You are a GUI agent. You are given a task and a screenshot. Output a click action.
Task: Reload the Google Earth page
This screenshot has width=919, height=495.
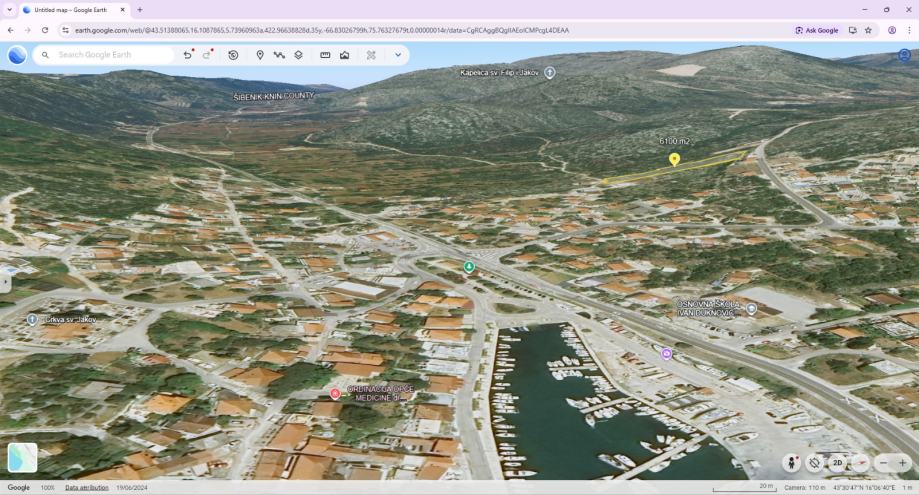pyautogui.click(x=45, y=30)
